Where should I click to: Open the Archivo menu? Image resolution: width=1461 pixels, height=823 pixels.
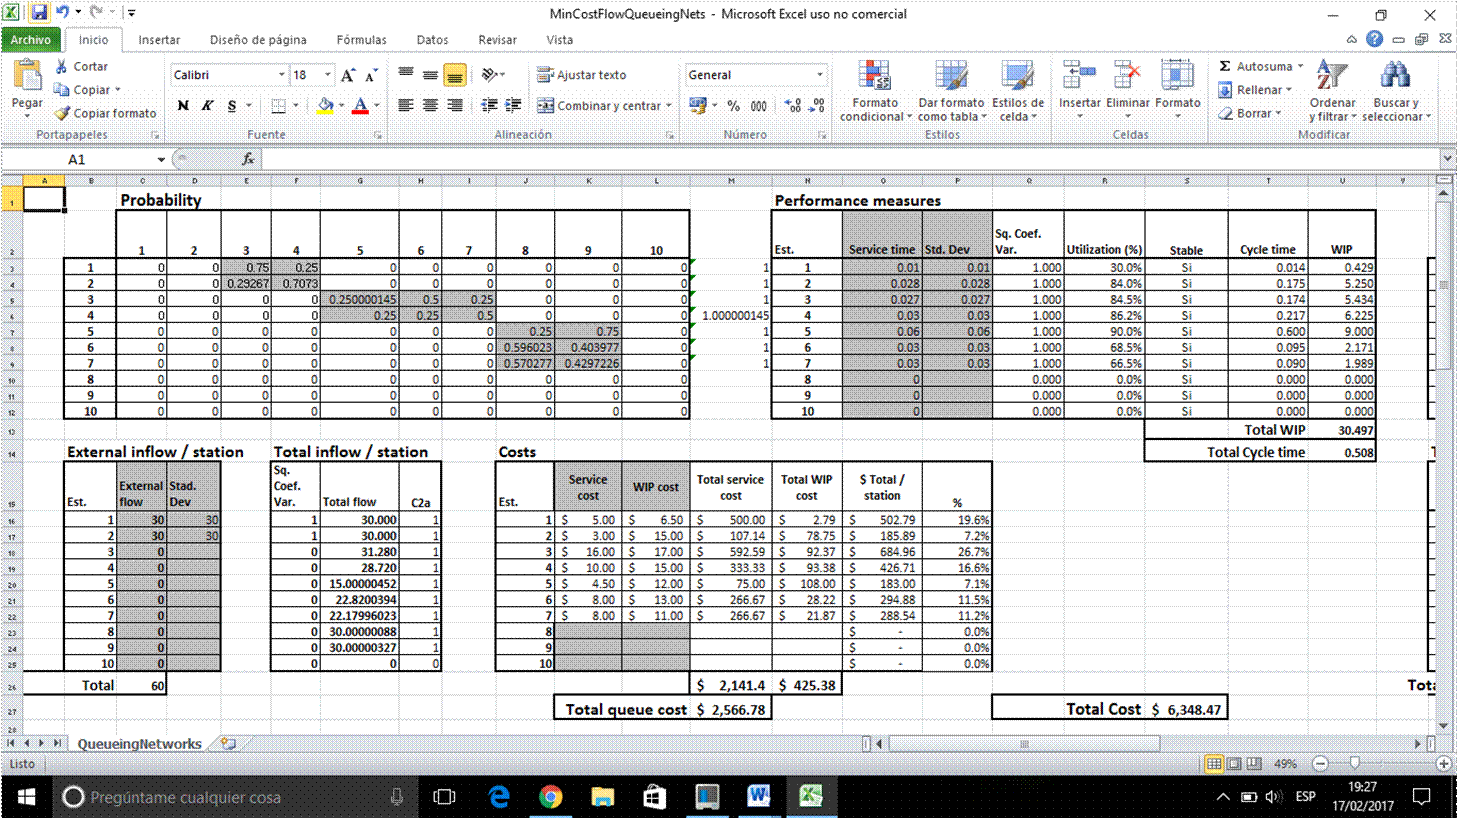(x=31, y=40)
